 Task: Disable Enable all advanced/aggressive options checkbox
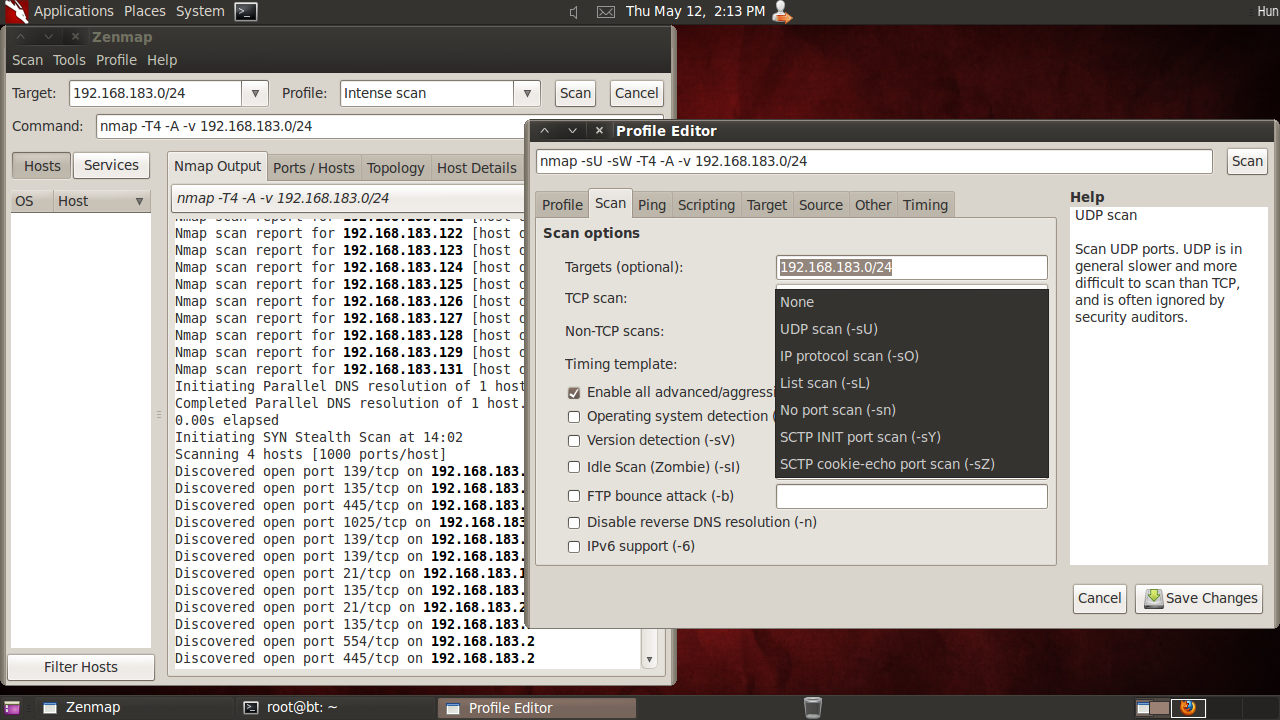click(x=574, y=393)
